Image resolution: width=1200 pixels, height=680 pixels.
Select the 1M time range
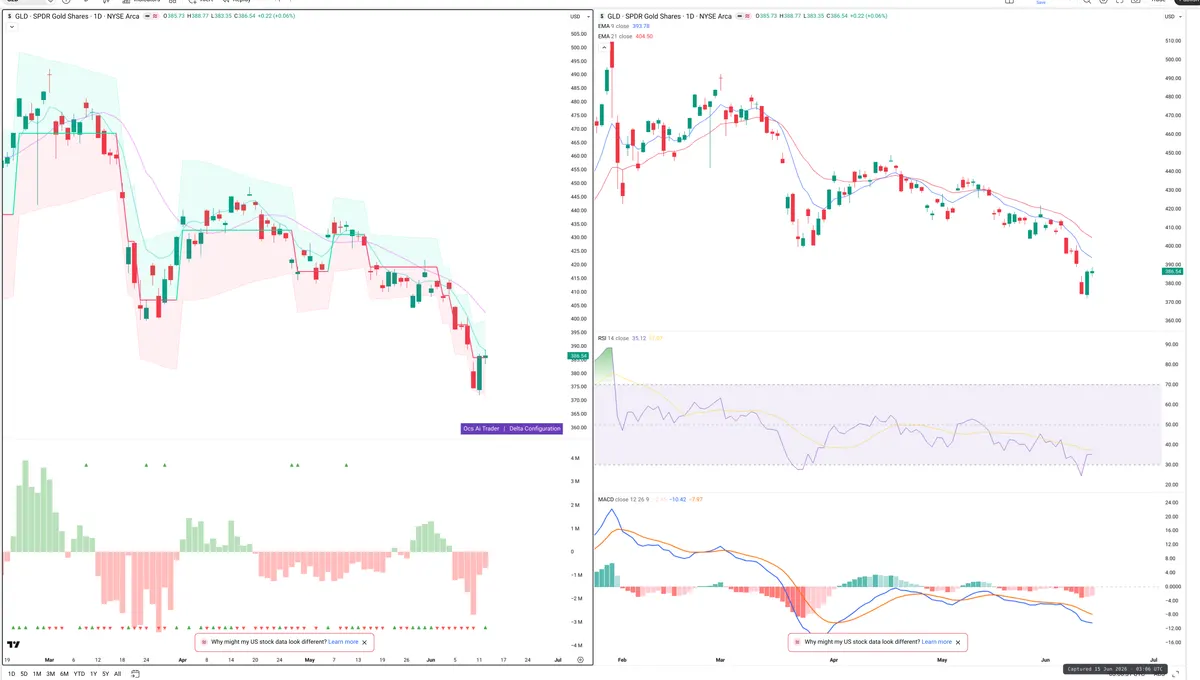tap(37, 674)
